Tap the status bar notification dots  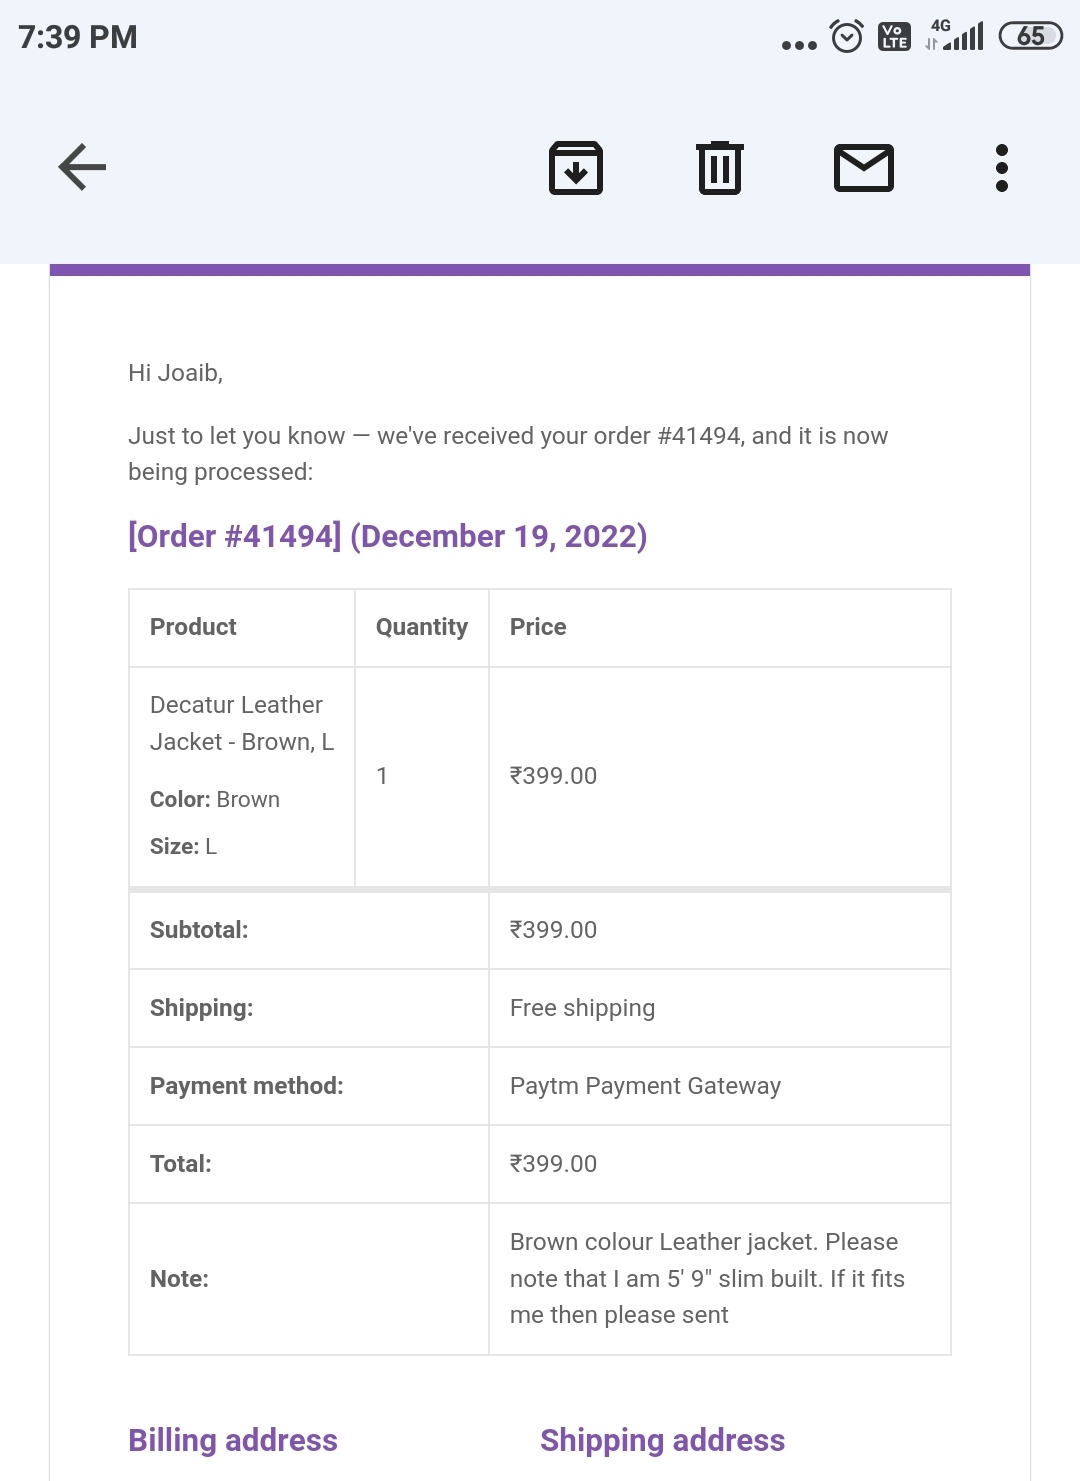pos(799,45)
